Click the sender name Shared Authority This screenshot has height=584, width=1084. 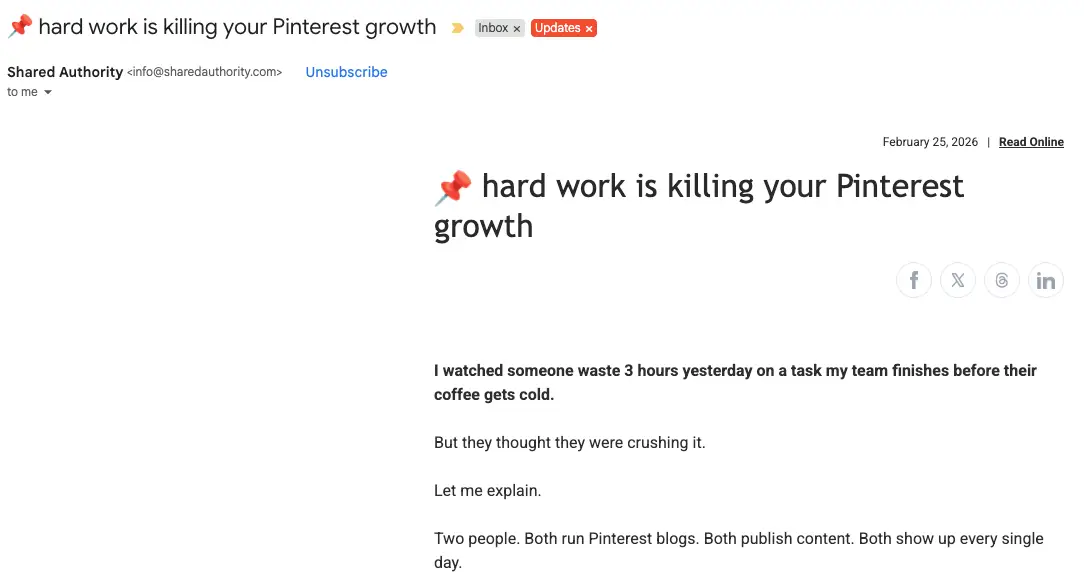[x=65, y=72]
